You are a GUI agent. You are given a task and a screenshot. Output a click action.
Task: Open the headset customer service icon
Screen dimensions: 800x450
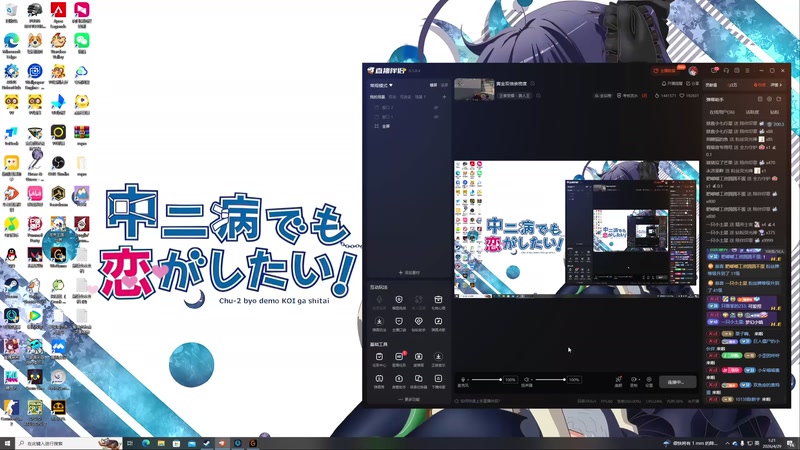(726, 70)
